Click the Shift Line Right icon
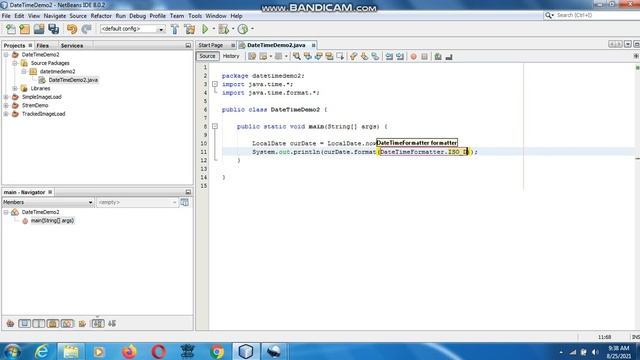The image size is (640, 360). pos(400,57)
